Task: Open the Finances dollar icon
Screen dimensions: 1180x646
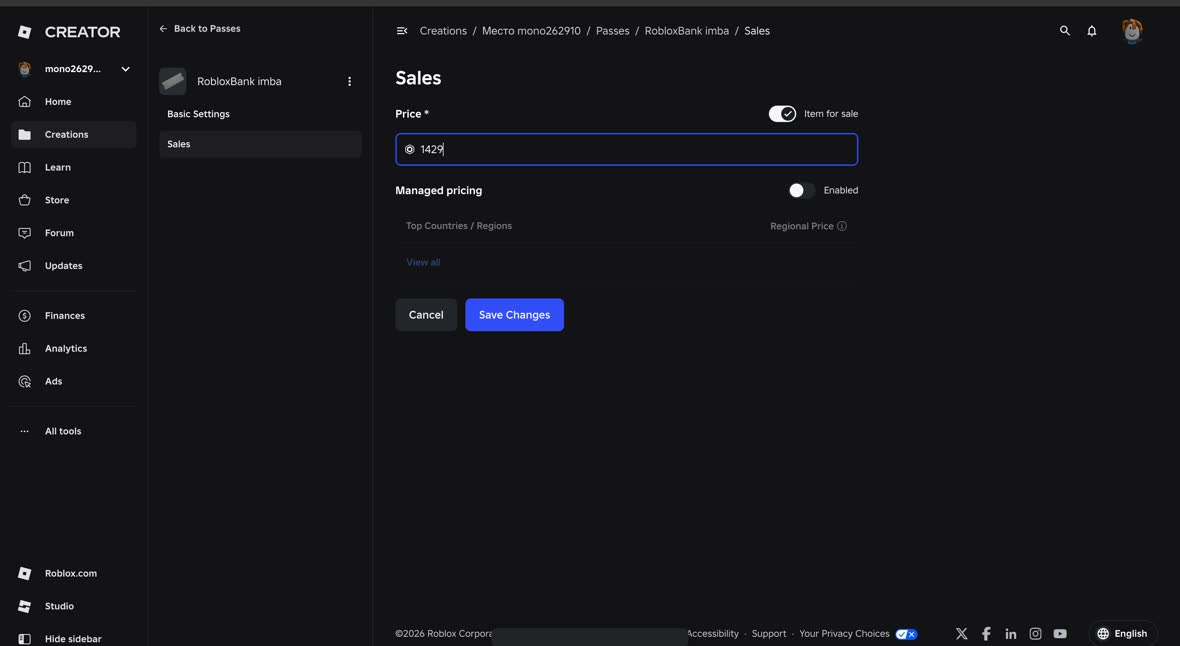Action: point(25,315)
